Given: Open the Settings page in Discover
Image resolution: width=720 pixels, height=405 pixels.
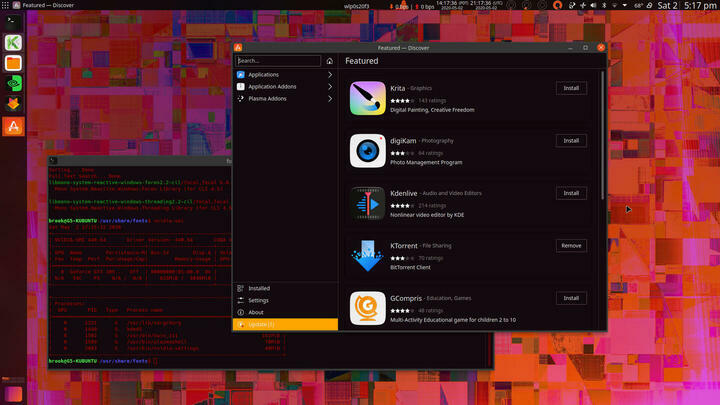Looking at the screenshot, I should pyautogui.click(x=285, y=300).
